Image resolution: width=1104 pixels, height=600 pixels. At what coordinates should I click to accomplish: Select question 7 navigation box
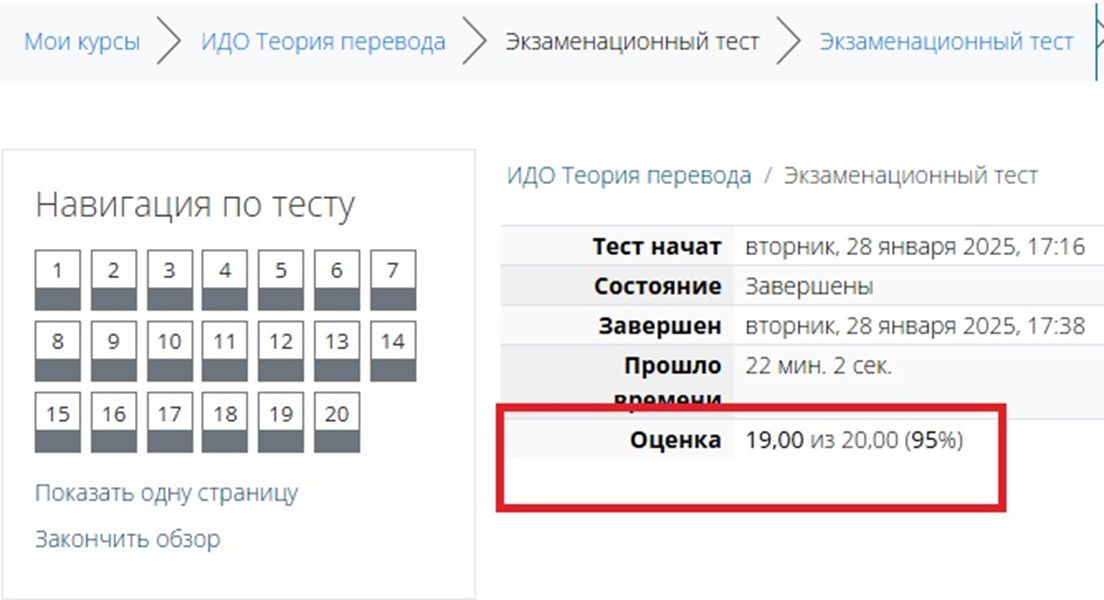[393, 280]
